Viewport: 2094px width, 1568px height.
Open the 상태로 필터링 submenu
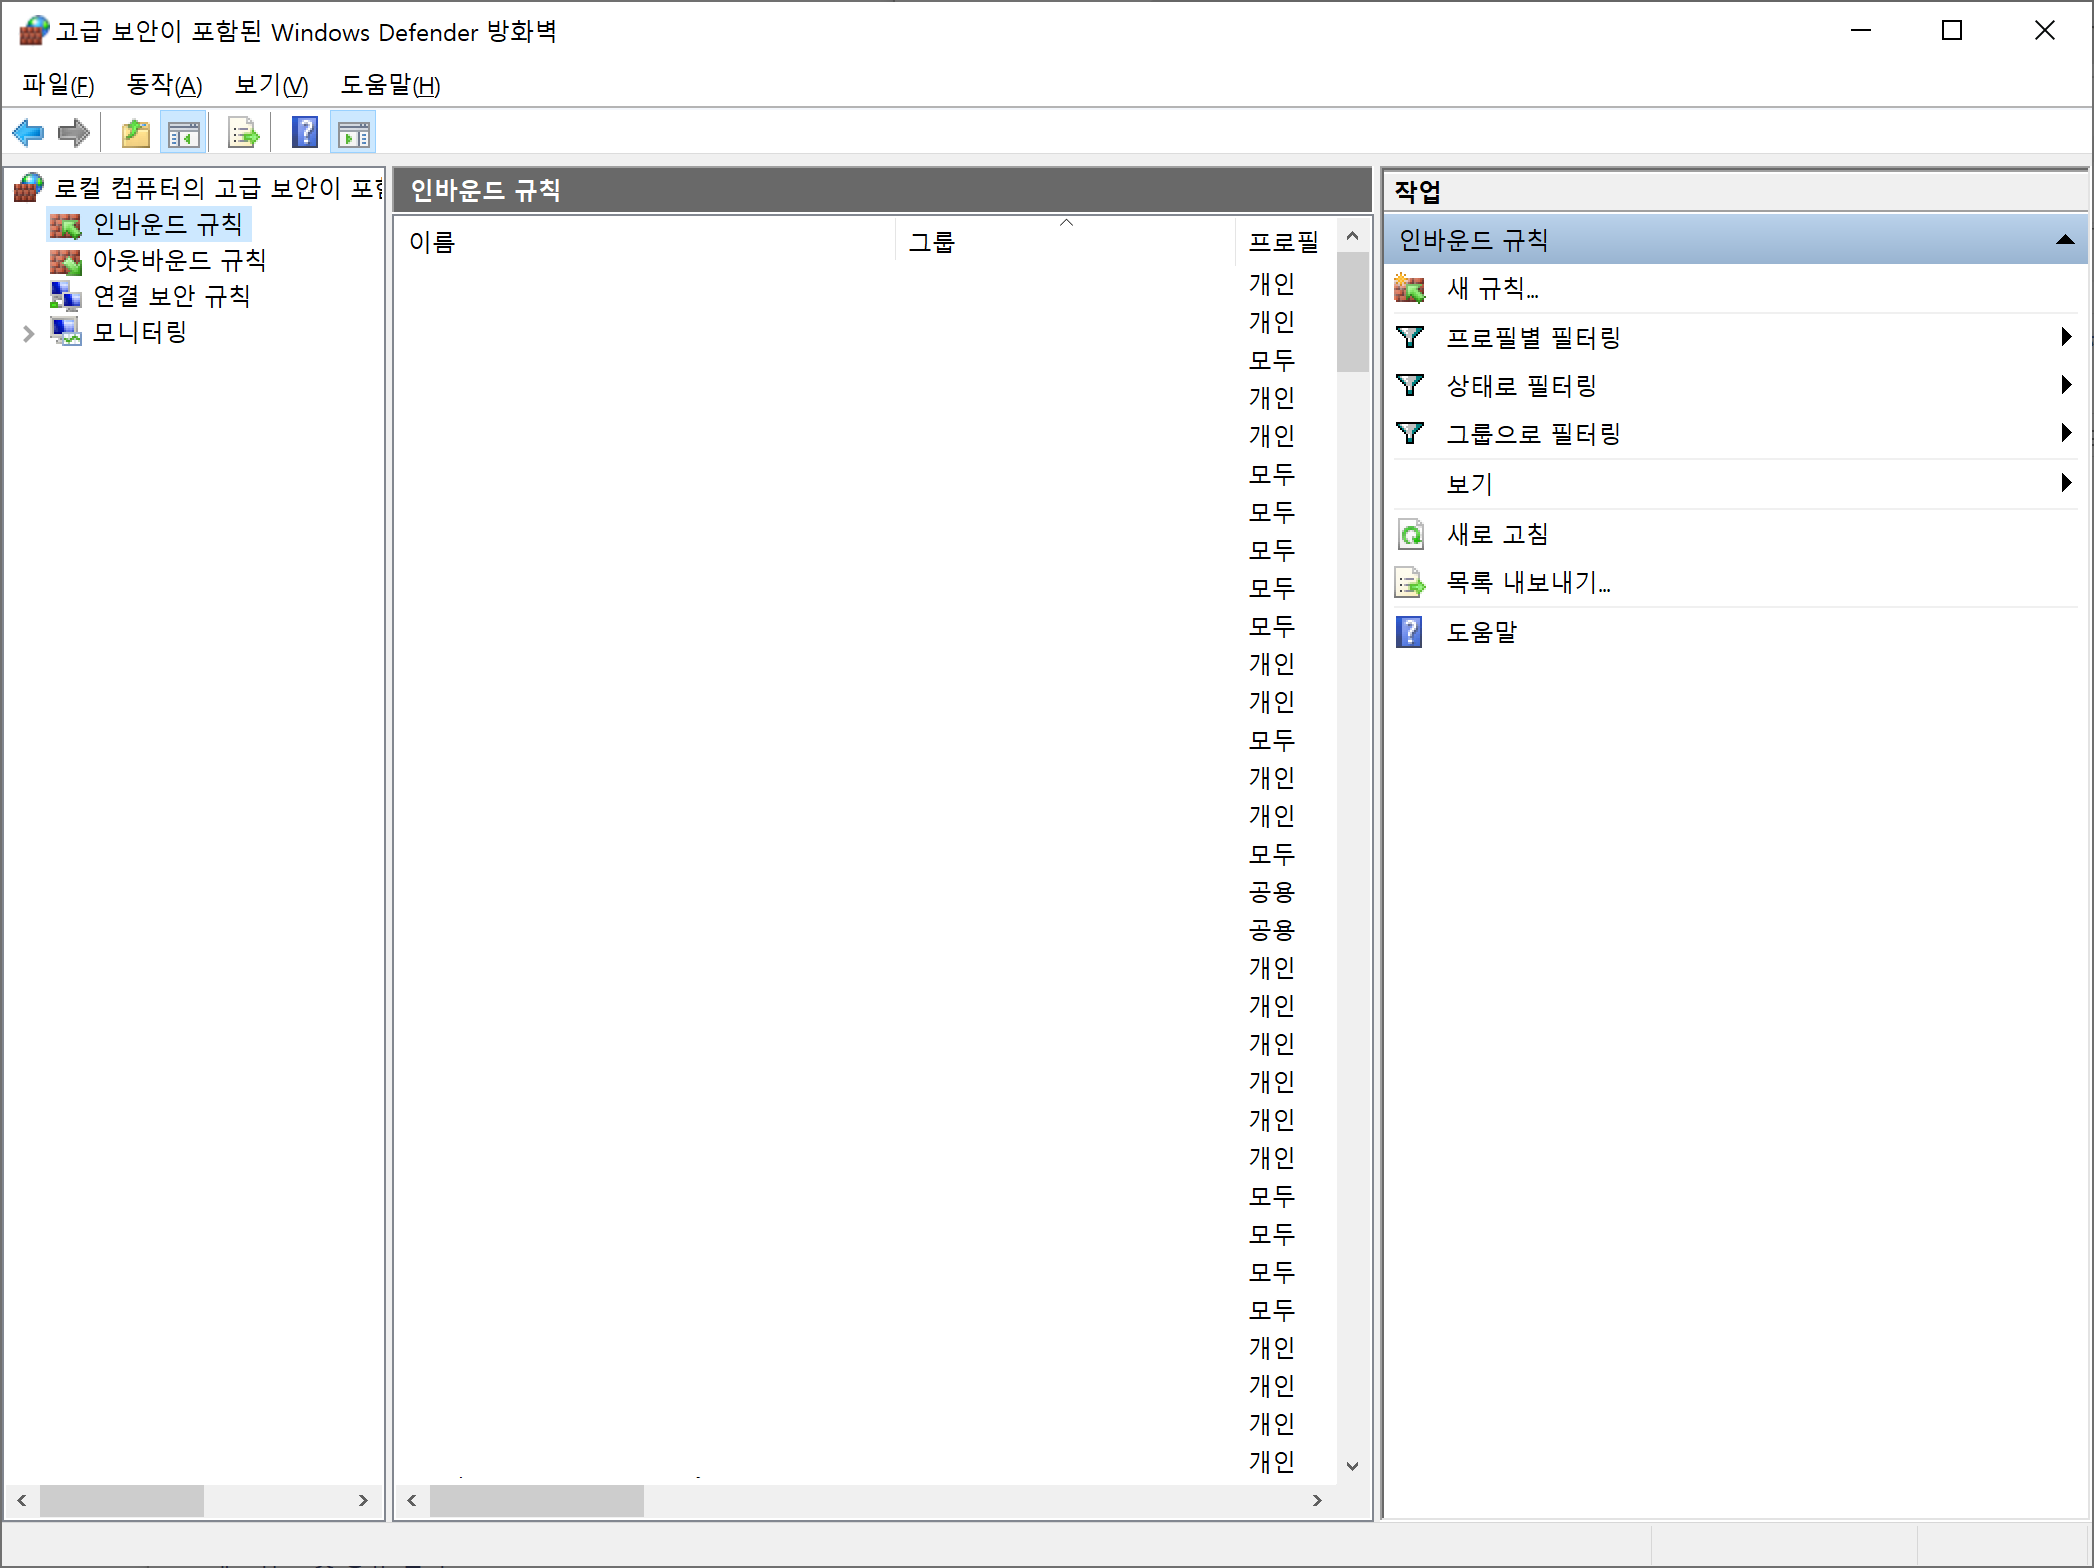tap(1521, 386)
